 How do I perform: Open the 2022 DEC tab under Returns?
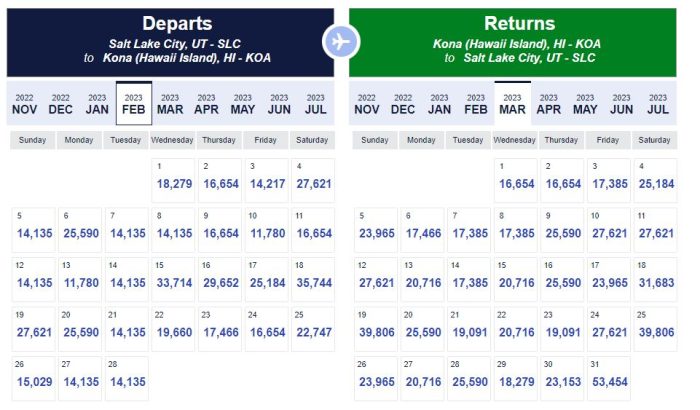tap(403, 103)
